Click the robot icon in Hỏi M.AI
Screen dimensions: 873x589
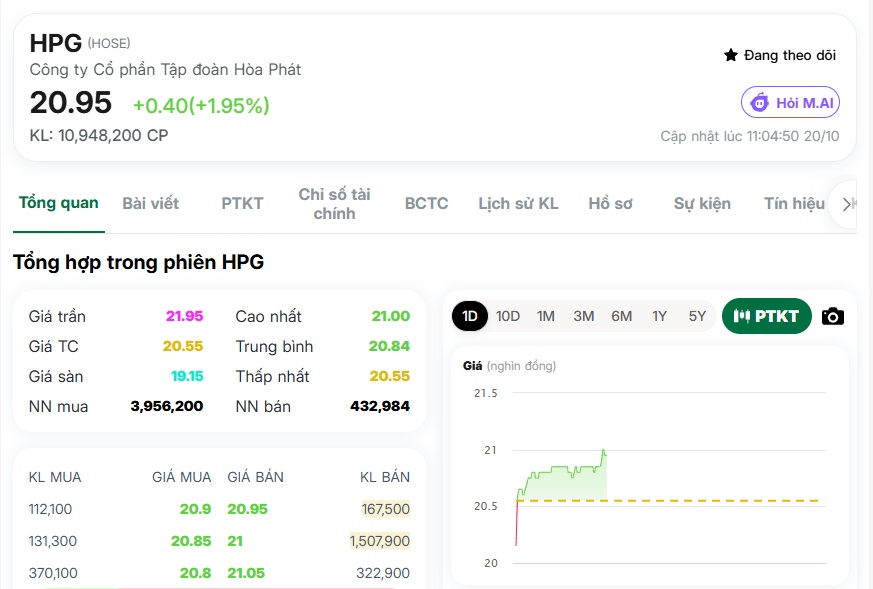point(759,103)
